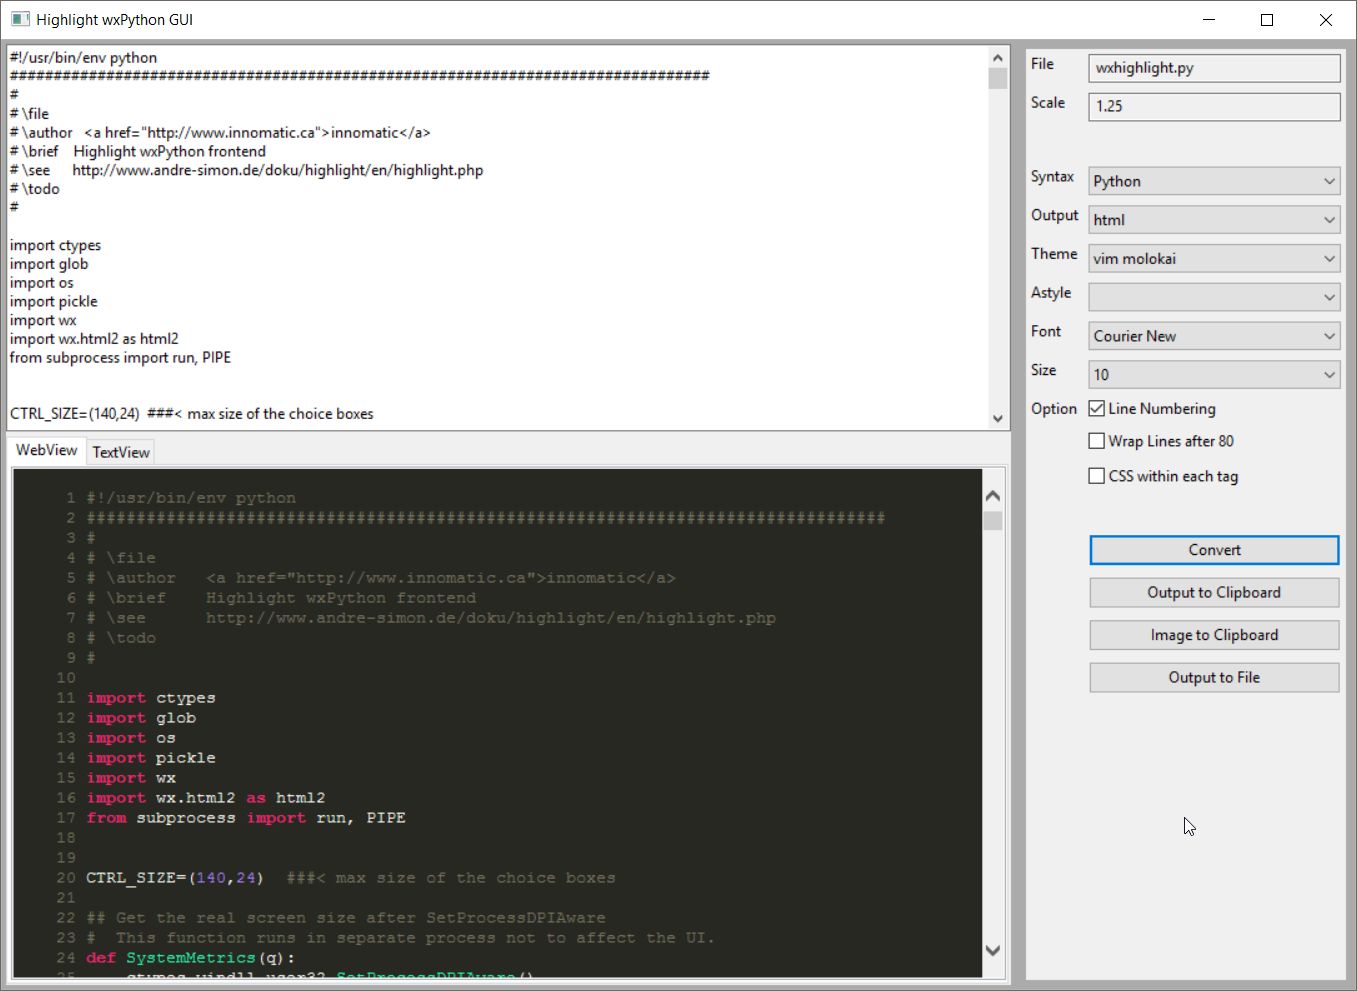1357x991 pixels.
Task: Disable Line Numbering
Action: pyautogui.click(x=1096, y=408)
